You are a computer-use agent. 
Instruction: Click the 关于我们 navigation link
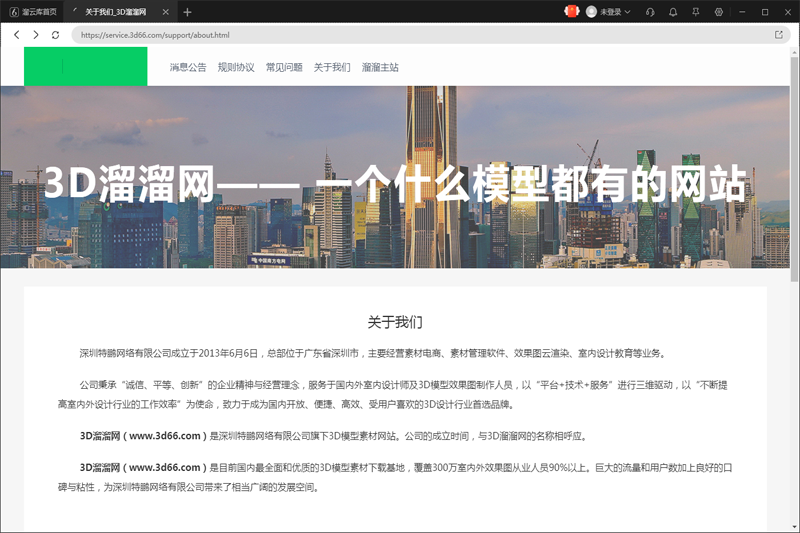(332, 67)
